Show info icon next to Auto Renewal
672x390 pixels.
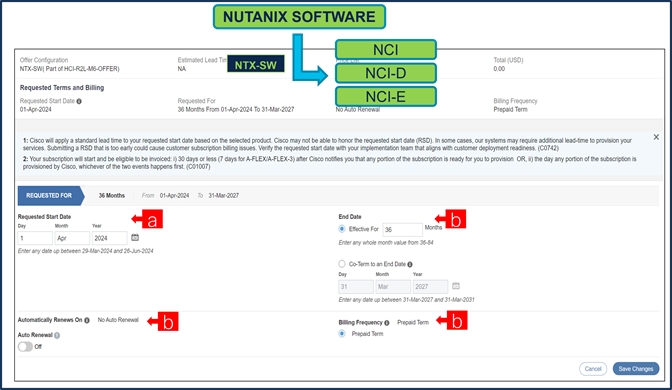[x=57, y=335]
